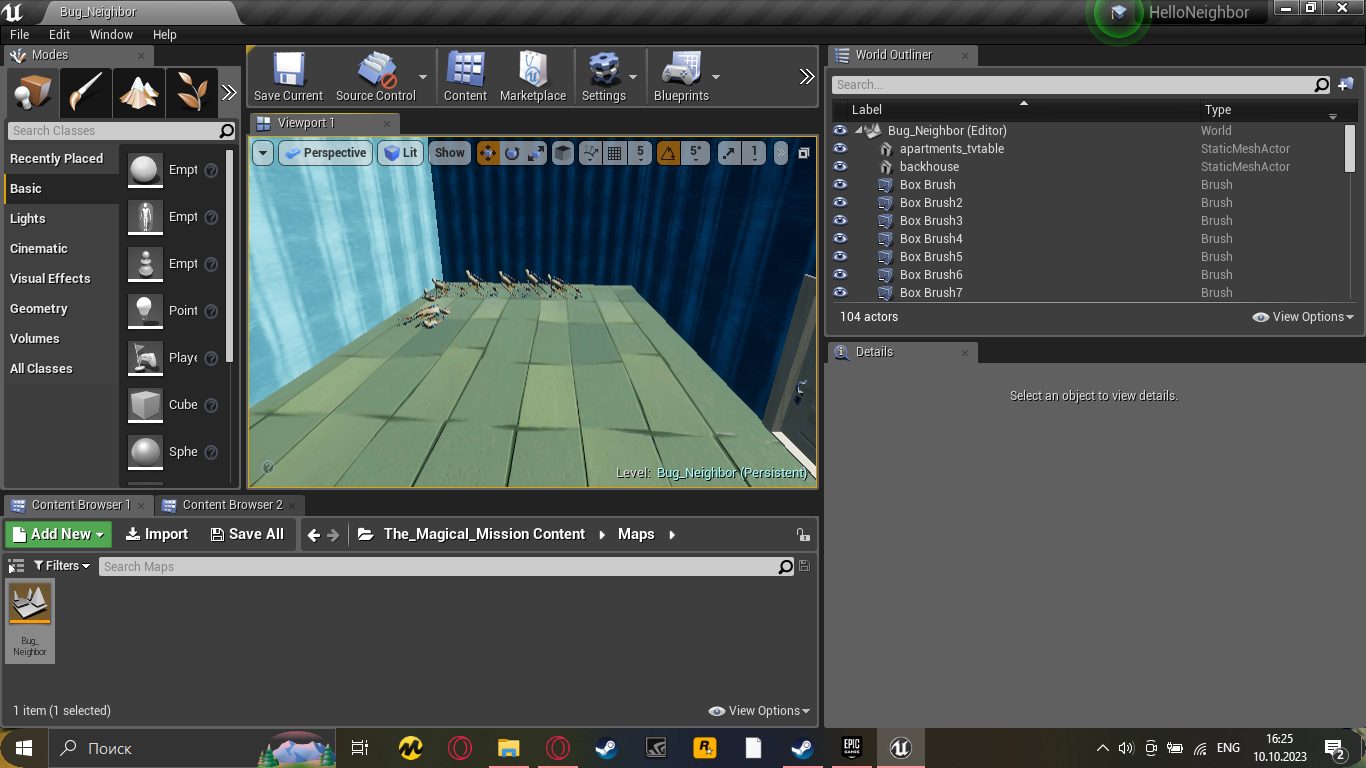Select the rotate gizmo tool in viewport
Image resolution: width=1366 pixels, height=768 pixels.
(x=512, y=153)
